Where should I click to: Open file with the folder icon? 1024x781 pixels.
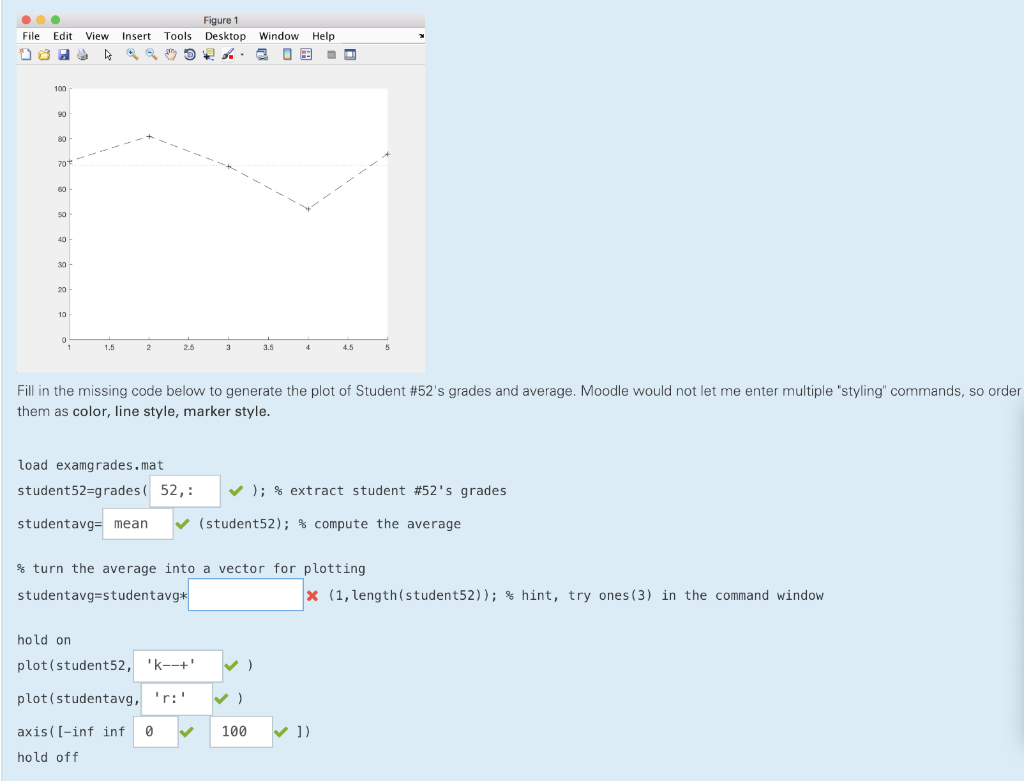pos(44,55)
